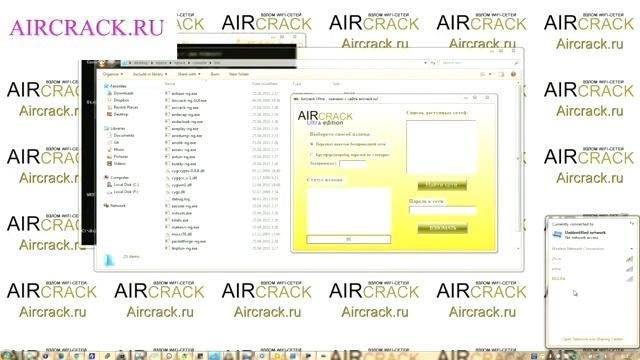640x360 pixels.
Task: Click the find-networks button in Aircrack Ultra
Action: pyautogui.click(x=442, y=185)
